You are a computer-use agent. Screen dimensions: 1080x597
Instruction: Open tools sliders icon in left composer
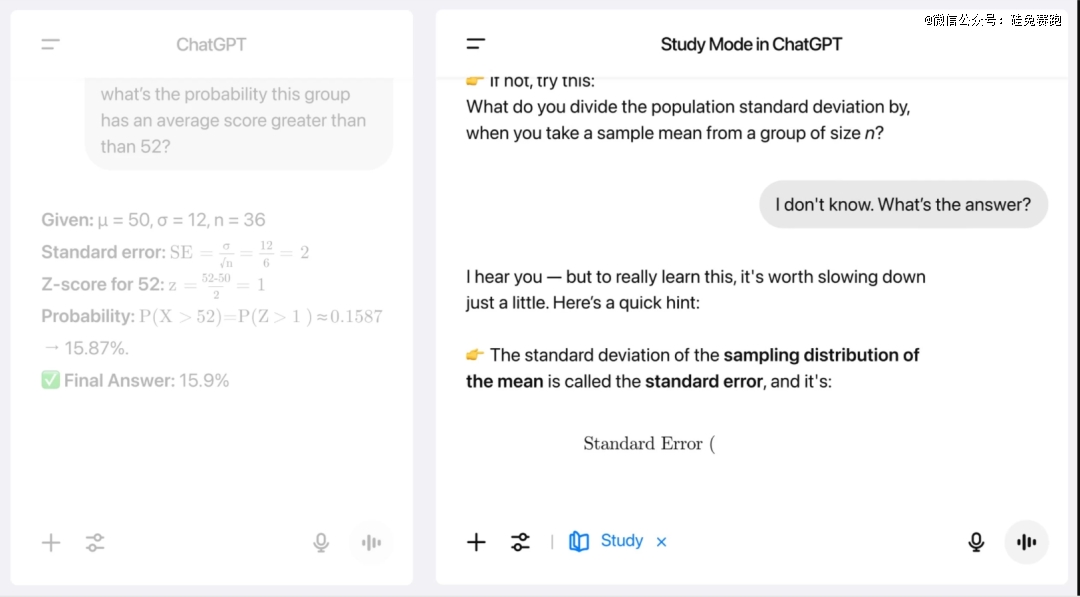(x=95, y=543)
